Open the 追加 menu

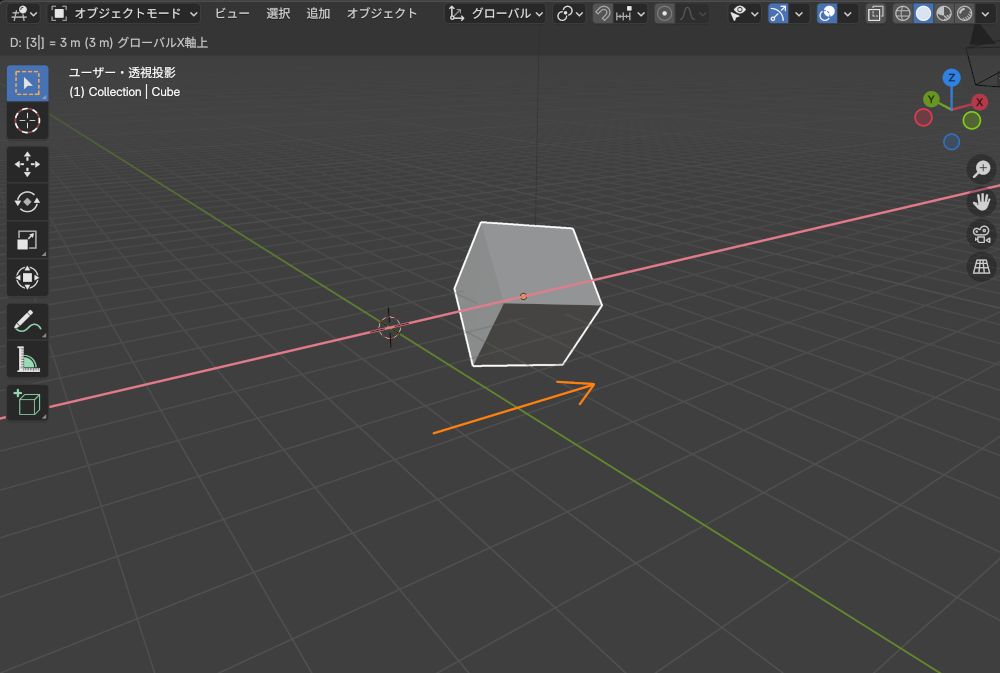pyautogui.click(x=318, y=14)
